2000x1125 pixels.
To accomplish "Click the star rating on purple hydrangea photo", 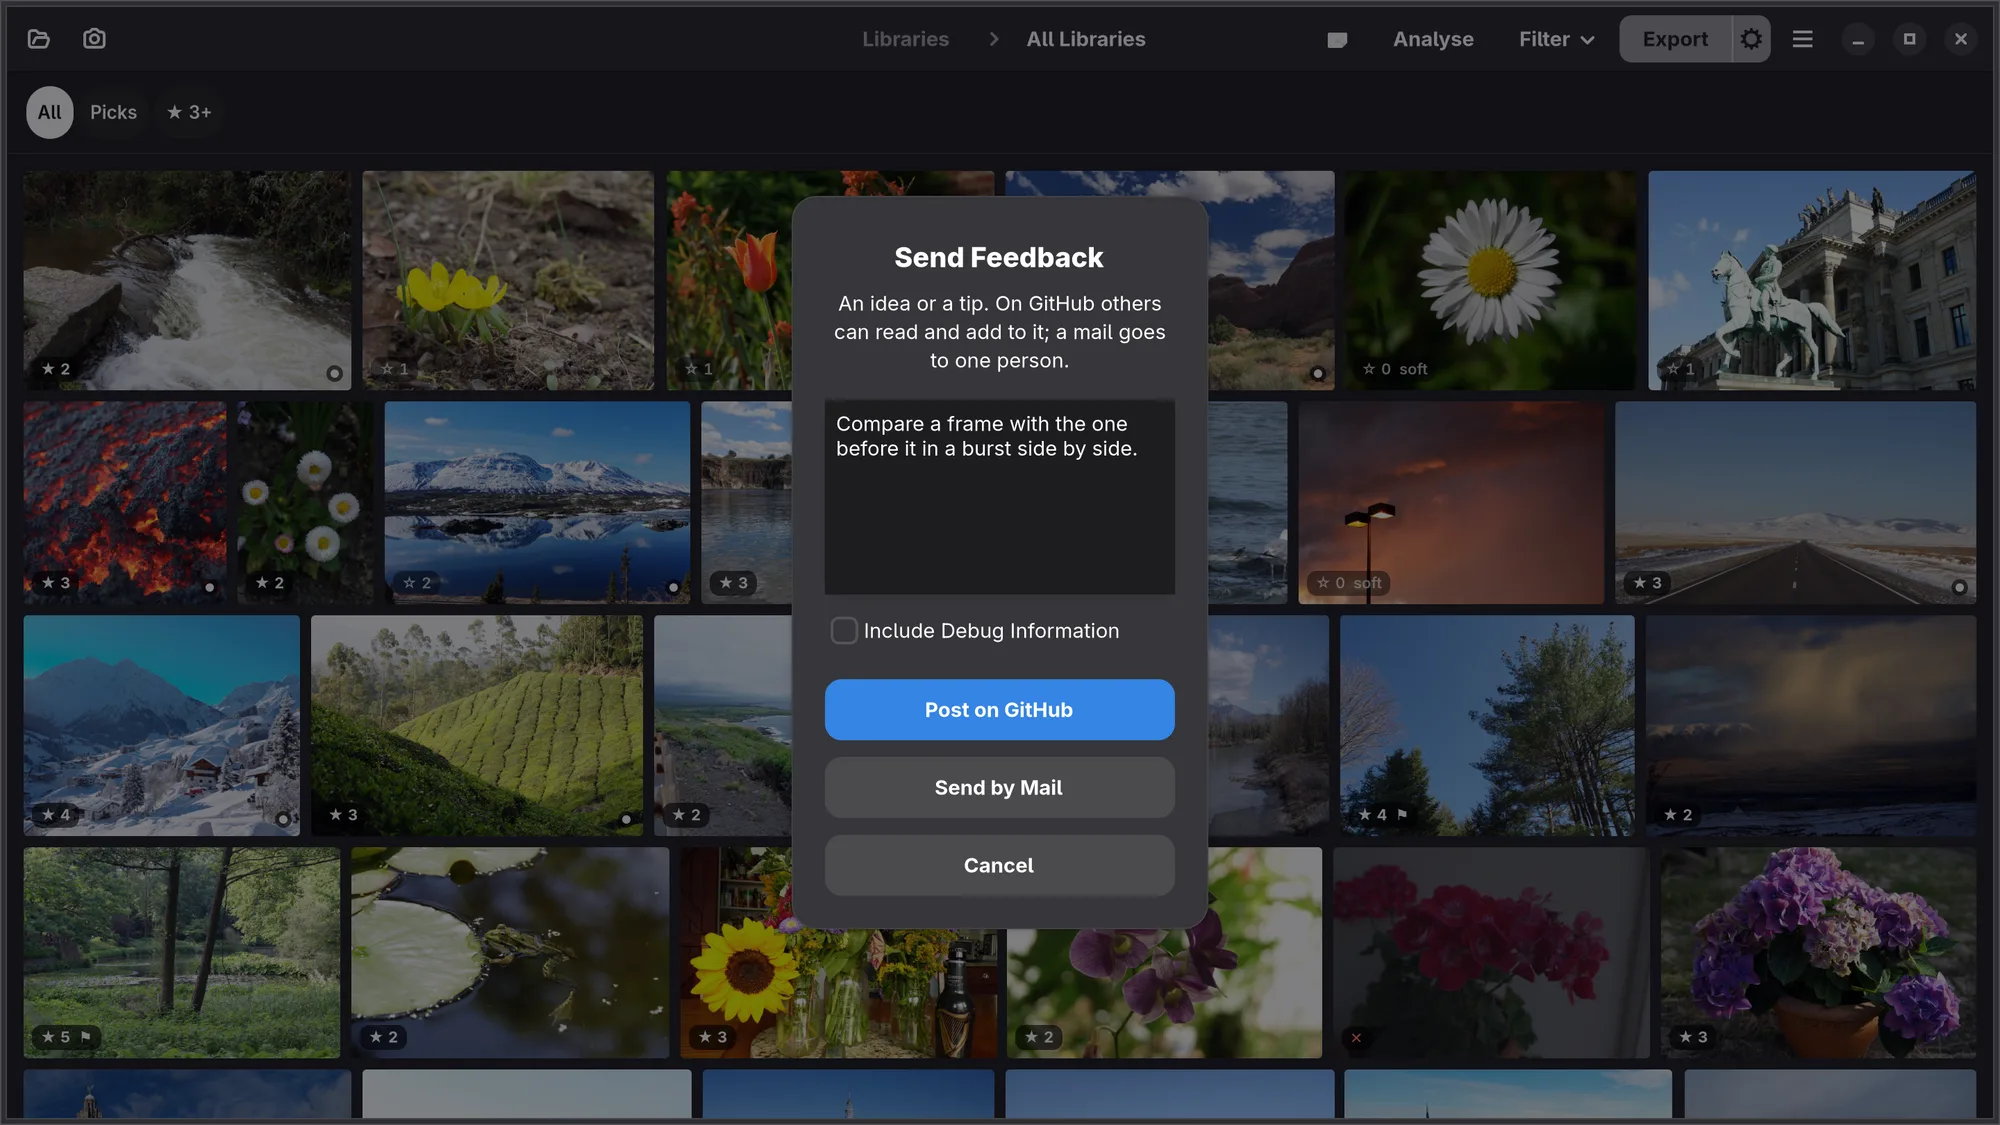I will 1692,1037.
